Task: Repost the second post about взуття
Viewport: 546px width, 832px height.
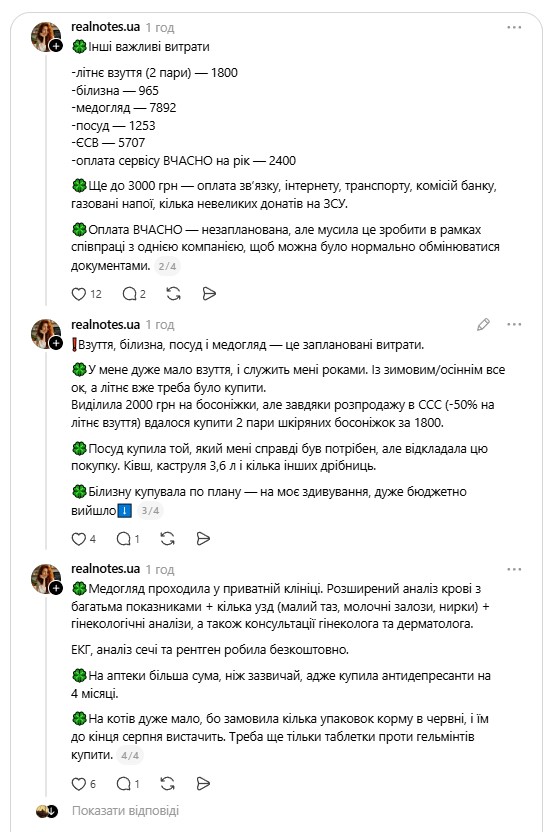Action: click(x=168, y=539)
